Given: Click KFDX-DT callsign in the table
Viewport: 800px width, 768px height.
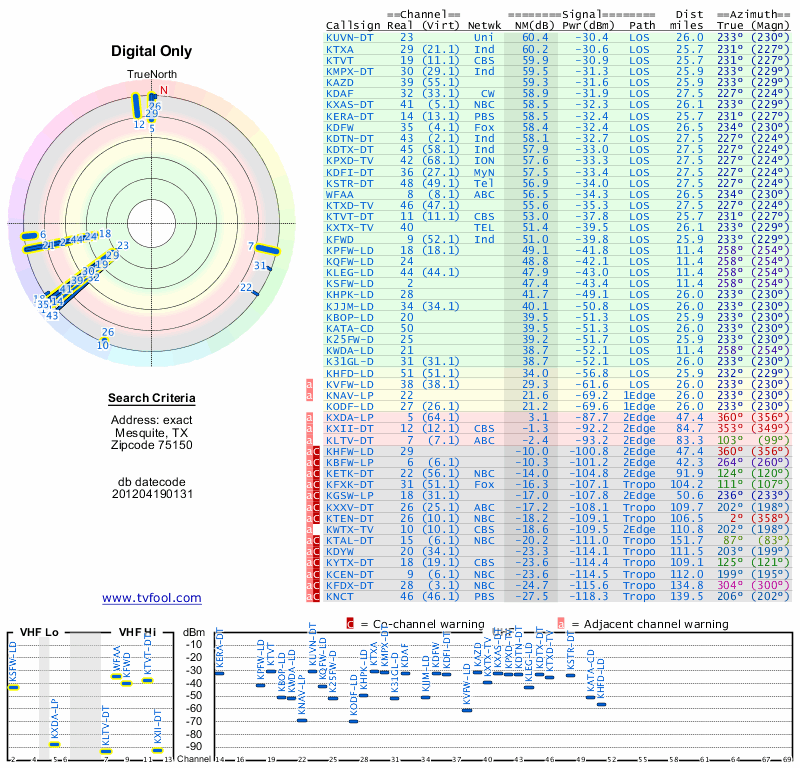Looking at the screenshot, I should pos(349,585).
